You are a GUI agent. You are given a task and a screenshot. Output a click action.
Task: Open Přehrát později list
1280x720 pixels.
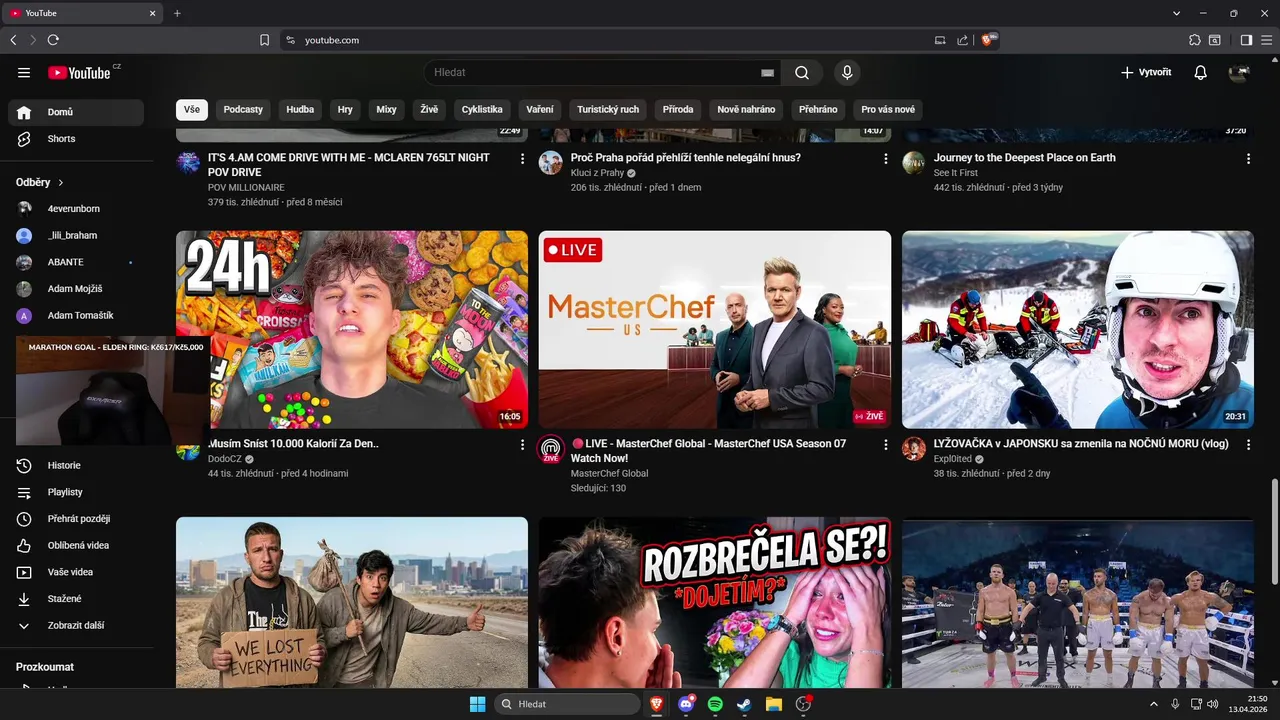(76, 519)
